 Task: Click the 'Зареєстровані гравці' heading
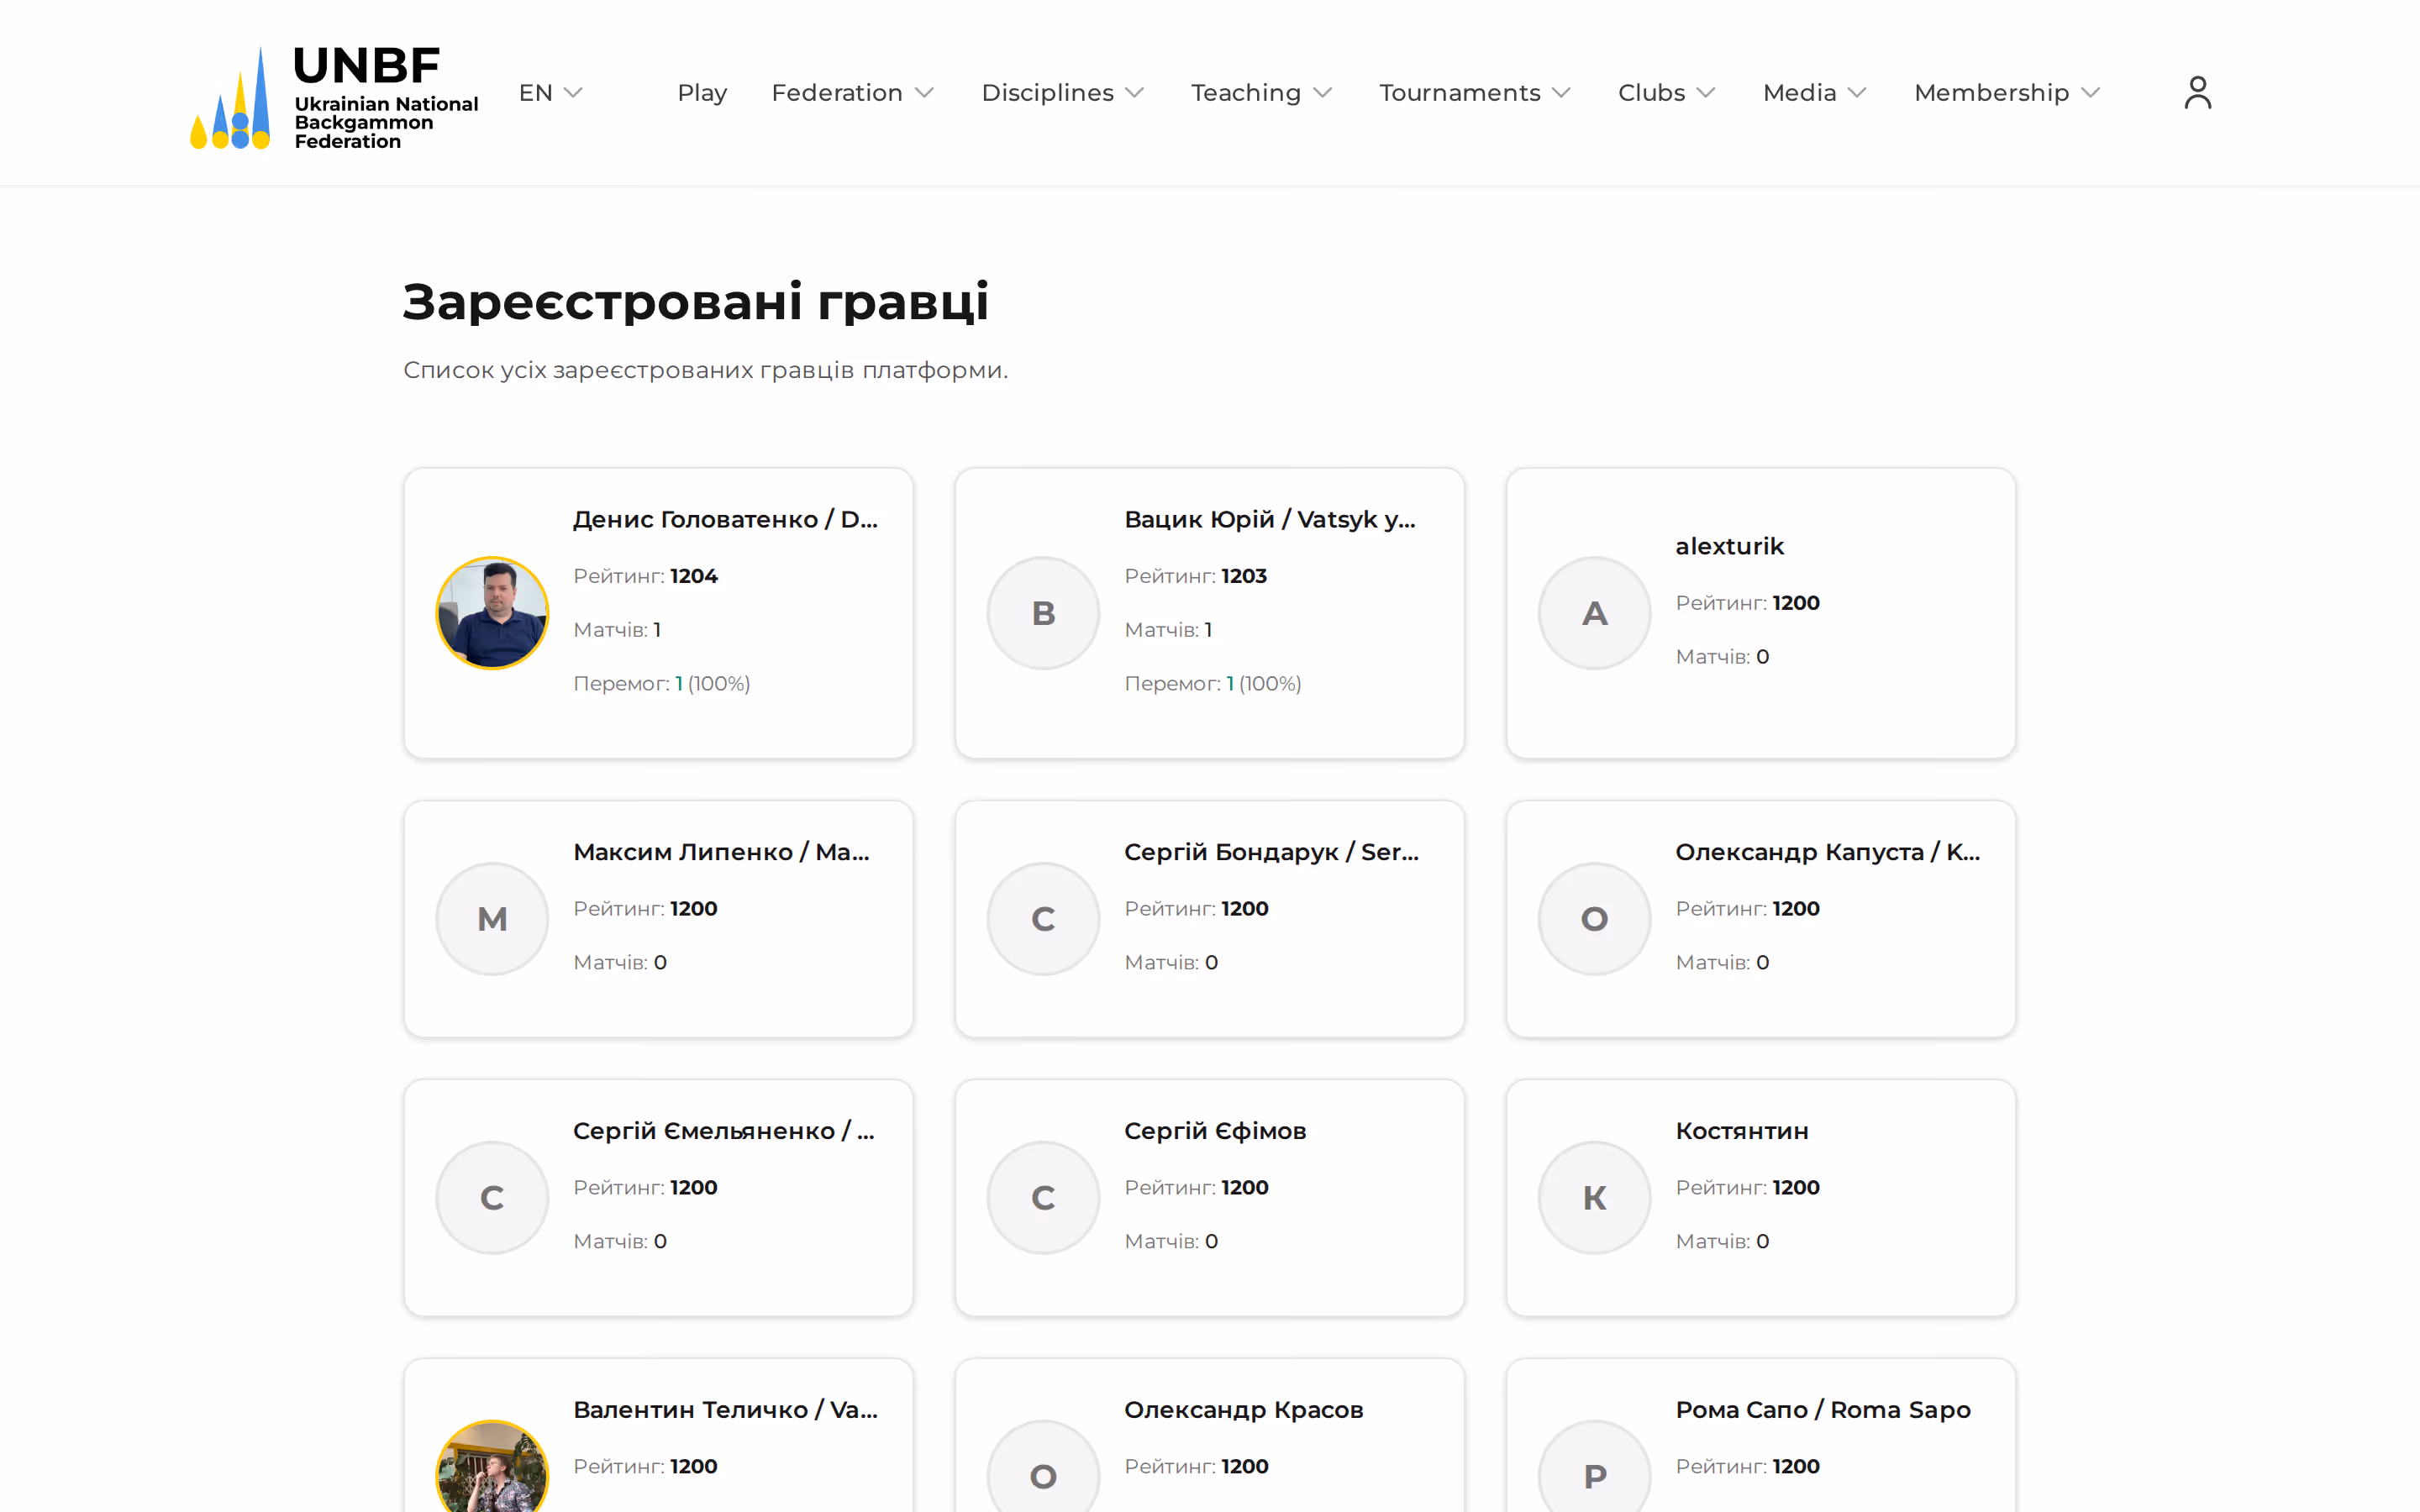point(696,302)
